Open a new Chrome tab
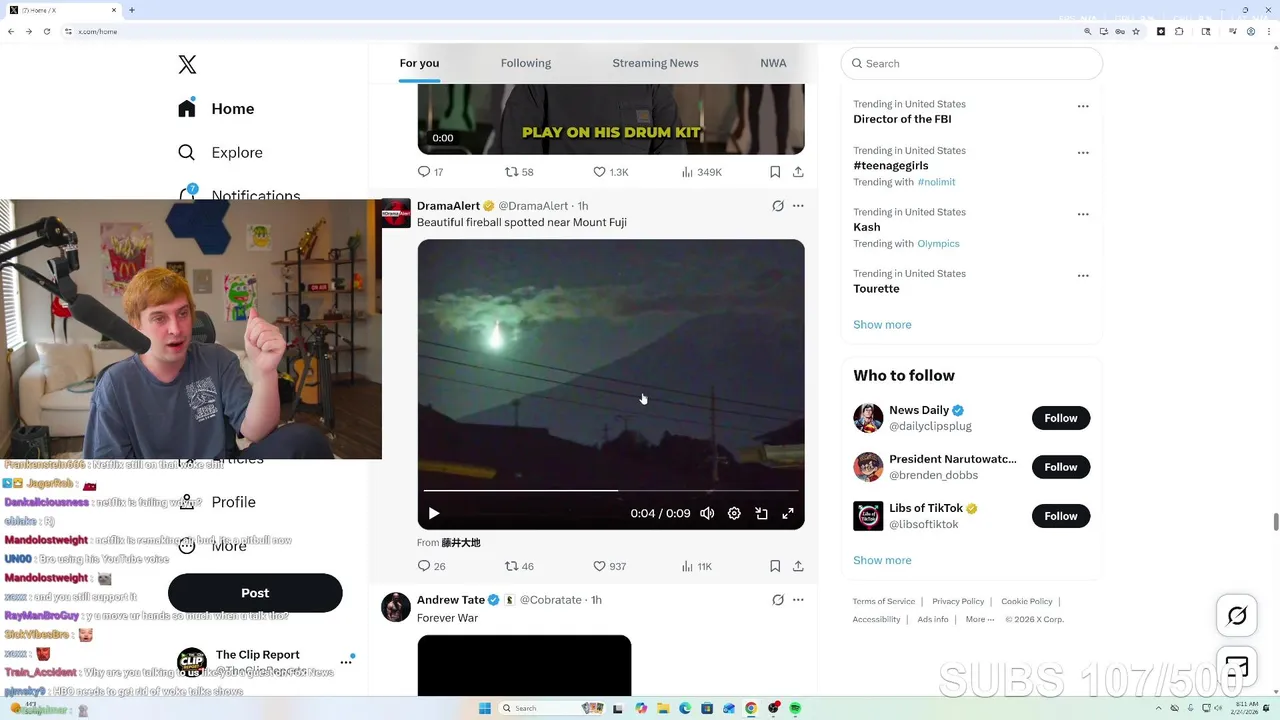 [x=132, y=10]
